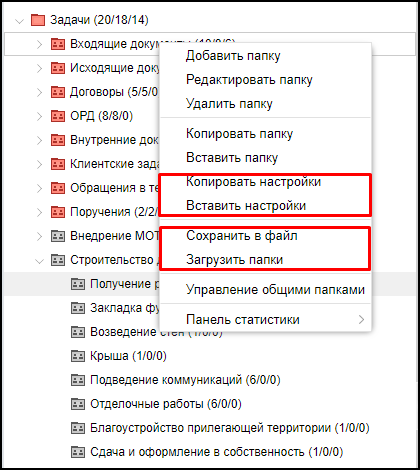
Task: Open the Панель статистики submenu arrow
Action: tap(361, 320)
